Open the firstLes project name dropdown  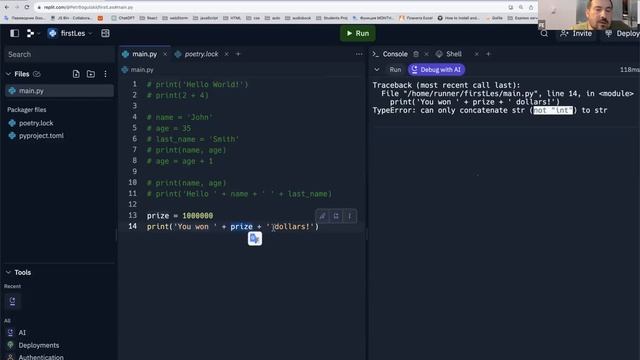pyautogui.click(x=70, y=33)
